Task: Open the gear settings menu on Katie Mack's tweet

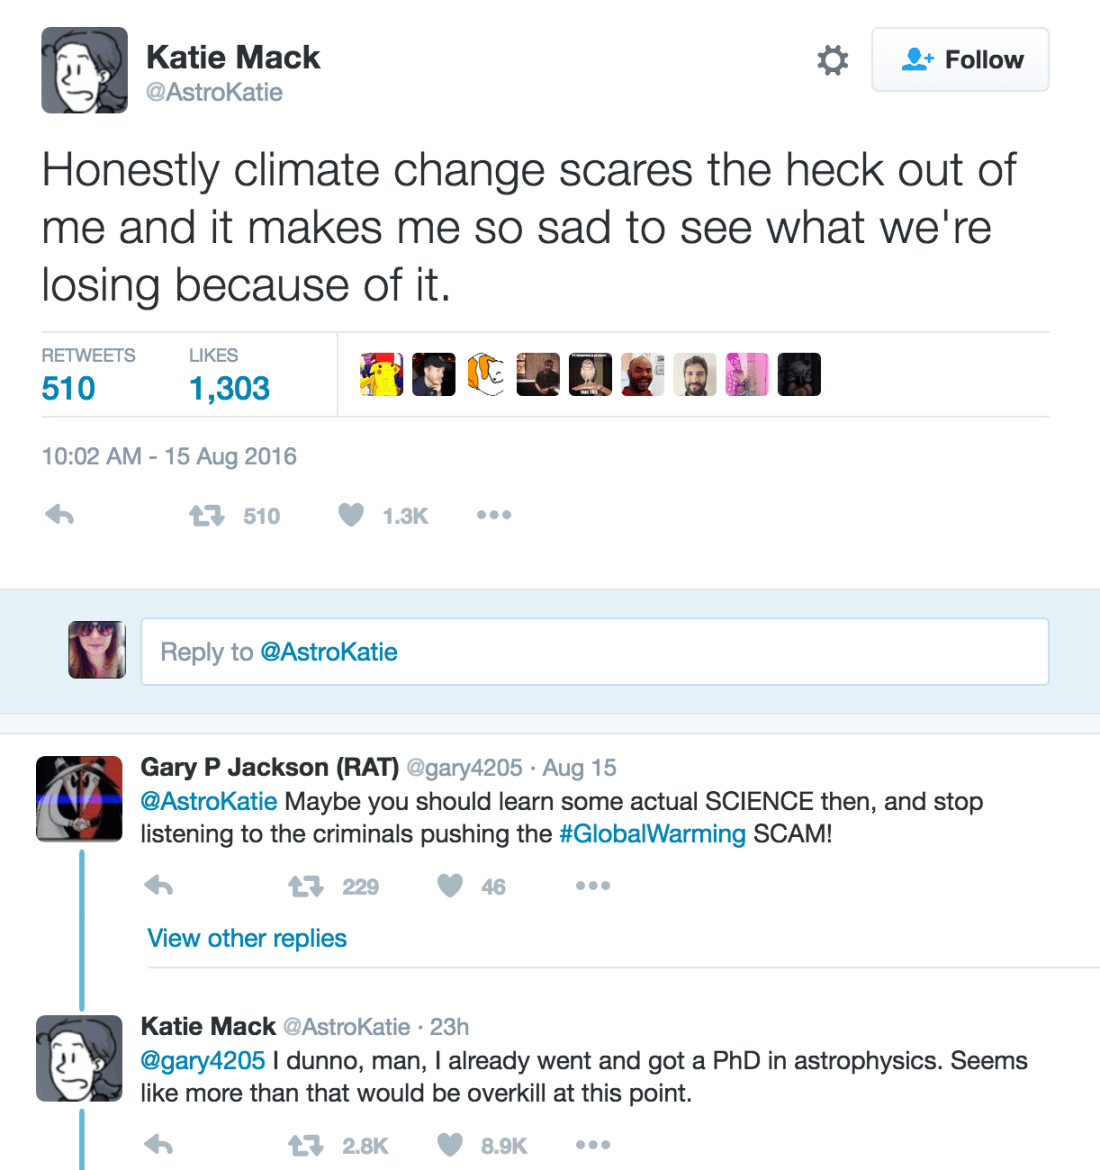Action: 832,60
